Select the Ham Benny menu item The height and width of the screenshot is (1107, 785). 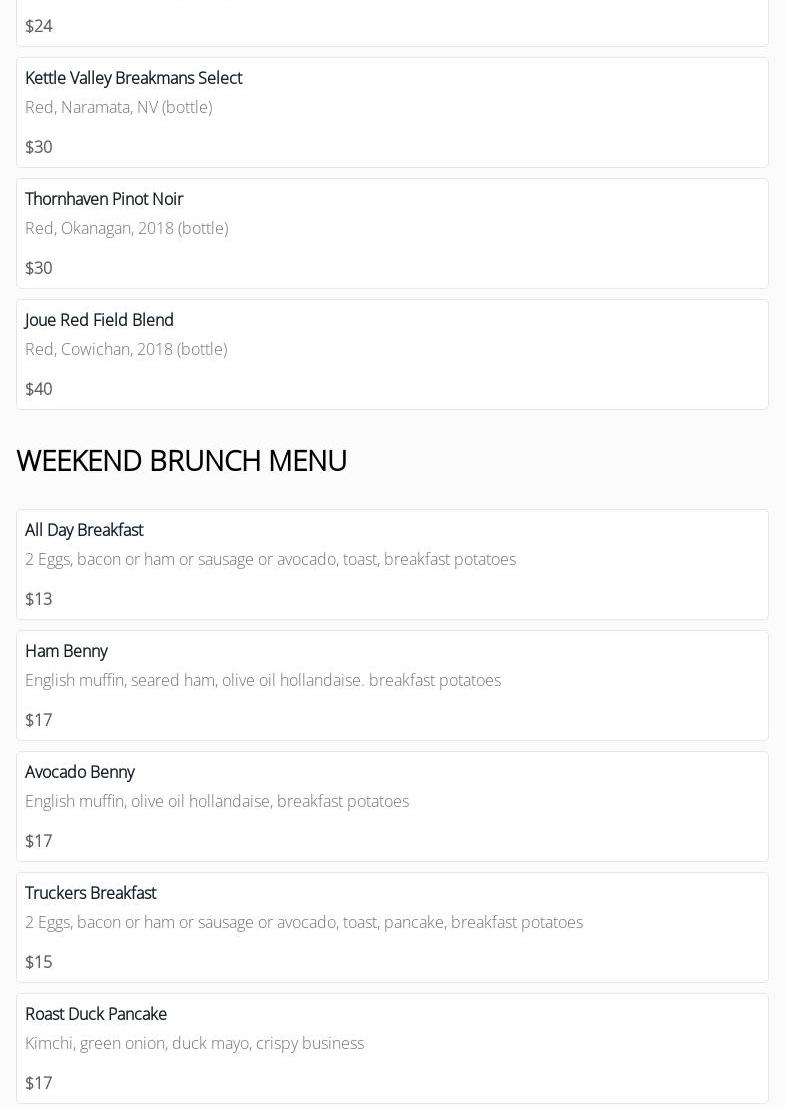(66, 651)
